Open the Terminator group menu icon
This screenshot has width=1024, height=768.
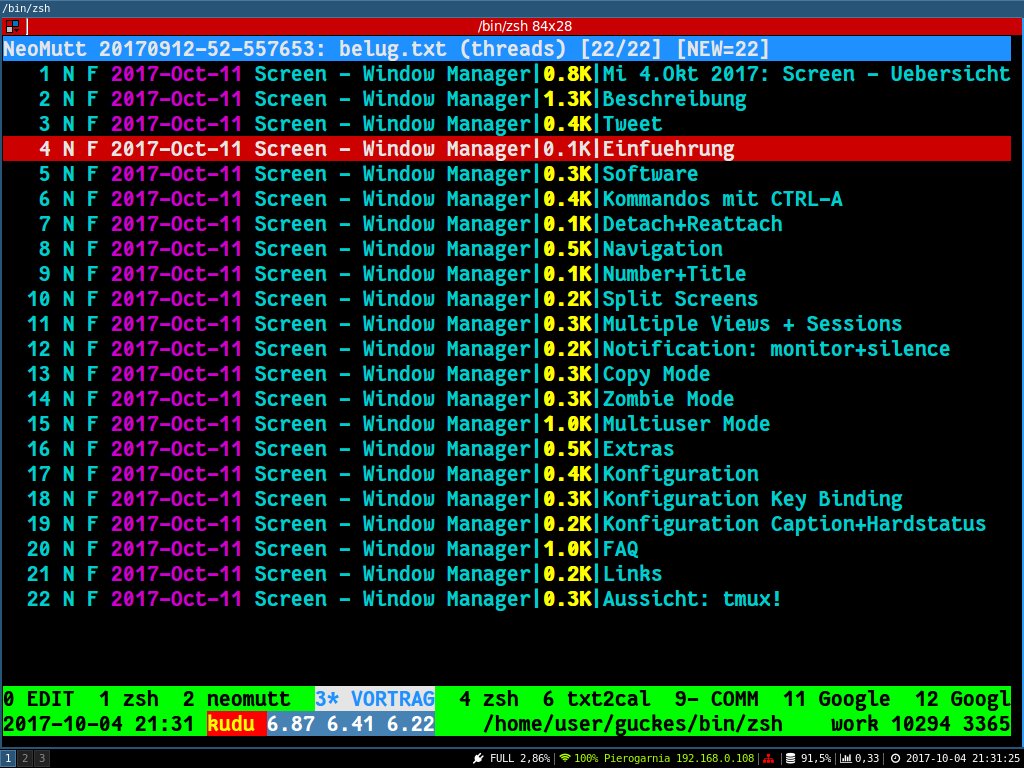pos(12,27)
